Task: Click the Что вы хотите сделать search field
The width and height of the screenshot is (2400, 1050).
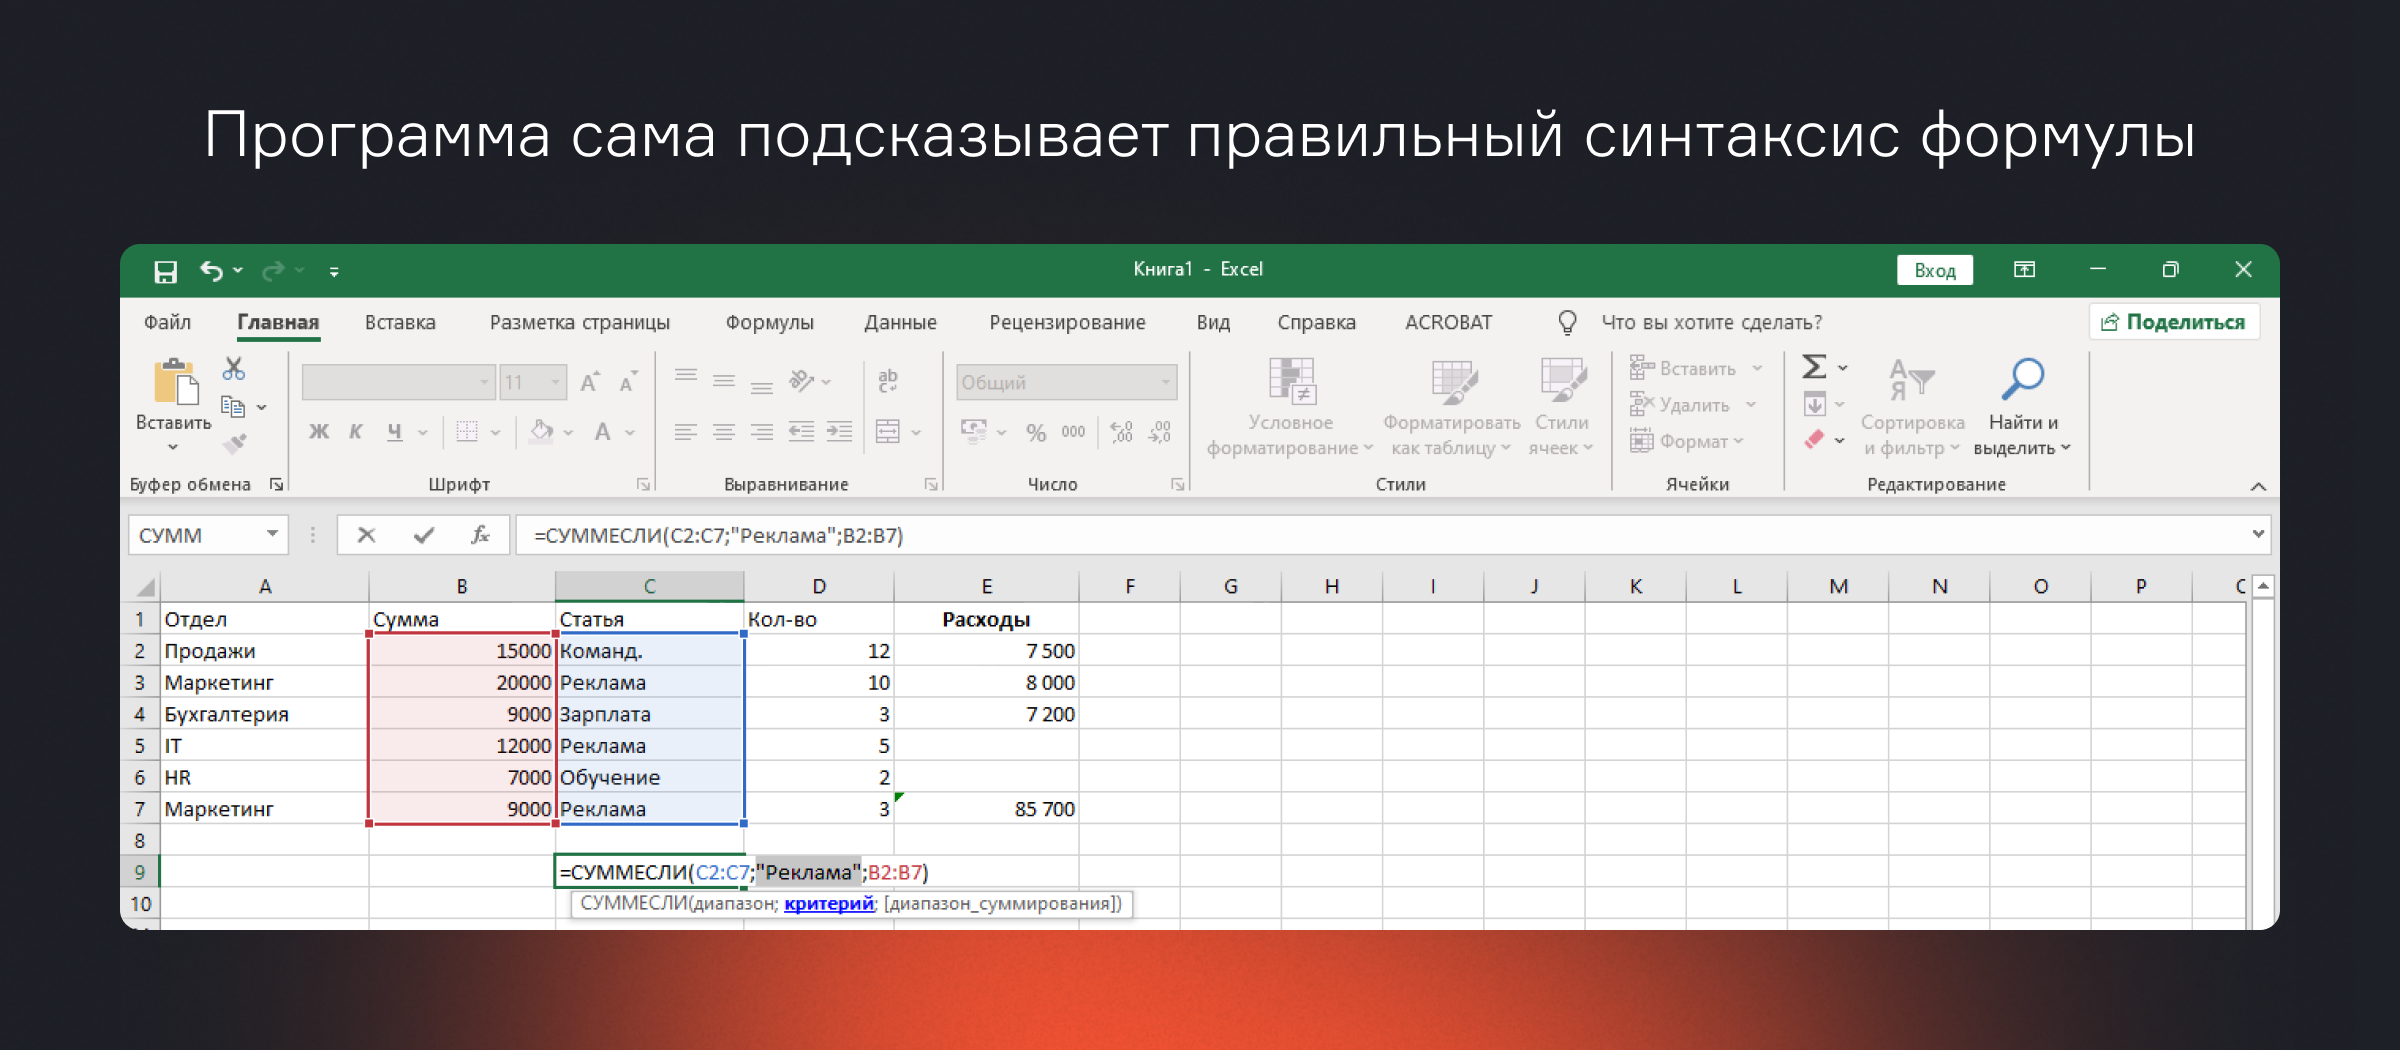Action: point(1711,322)
